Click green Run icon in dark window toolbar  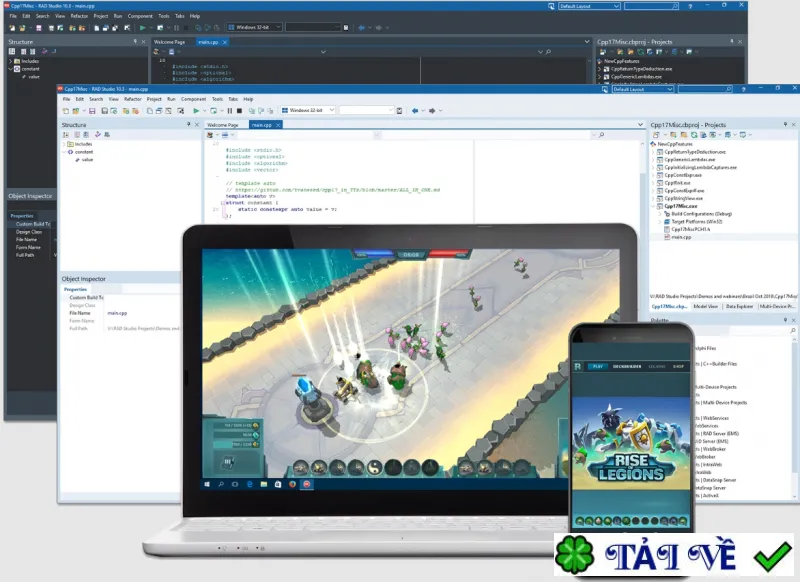point(143,28)
